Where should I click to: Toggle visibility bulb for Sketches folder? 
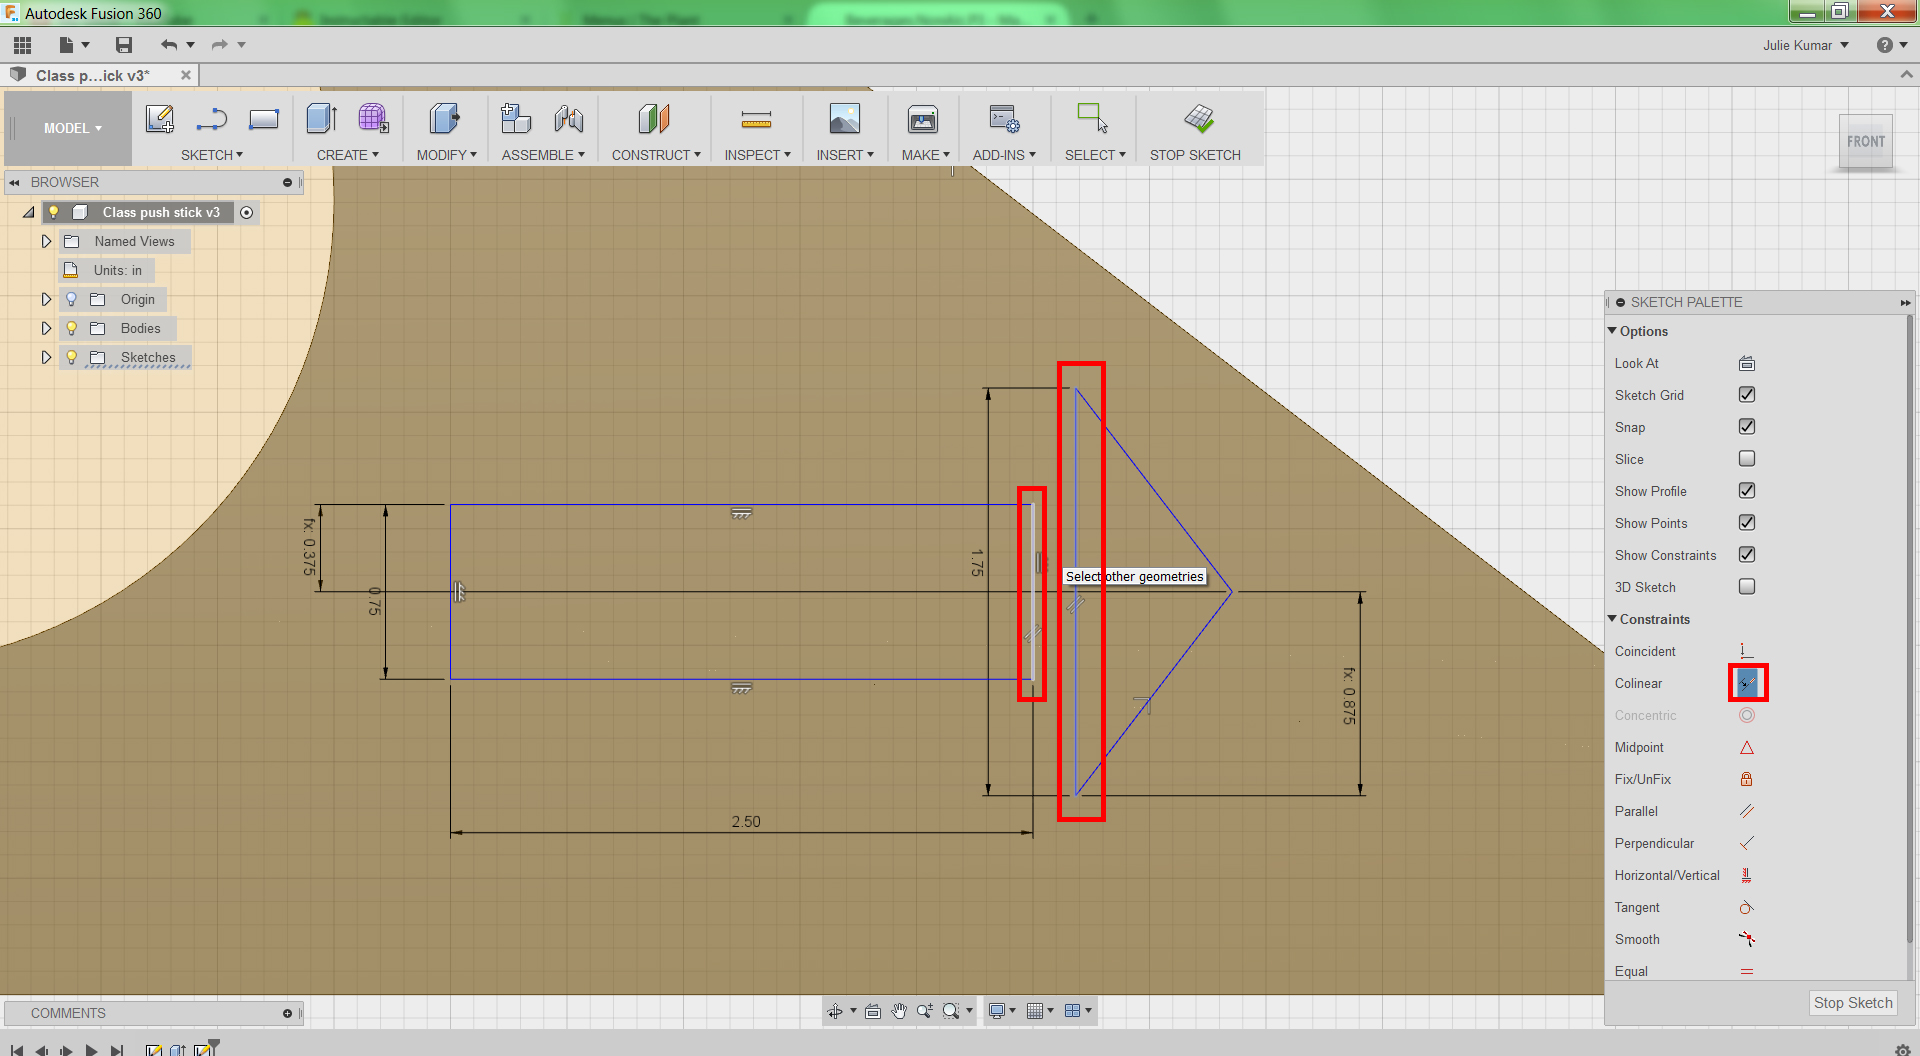click(x=72, y=357)
